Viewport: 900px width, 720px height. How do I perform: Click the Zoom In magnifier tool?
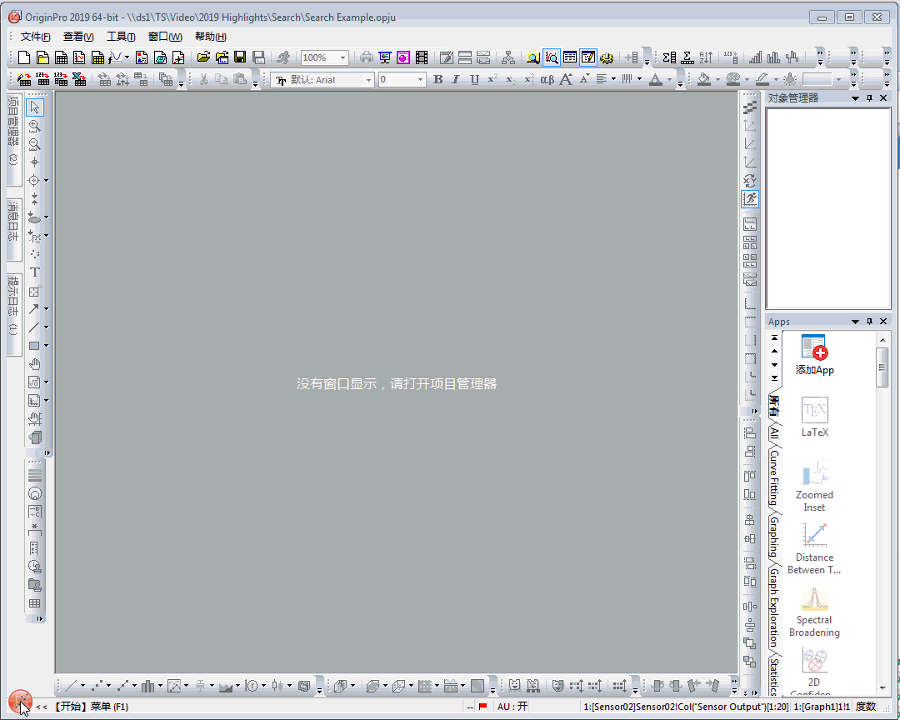coord(35,126)
